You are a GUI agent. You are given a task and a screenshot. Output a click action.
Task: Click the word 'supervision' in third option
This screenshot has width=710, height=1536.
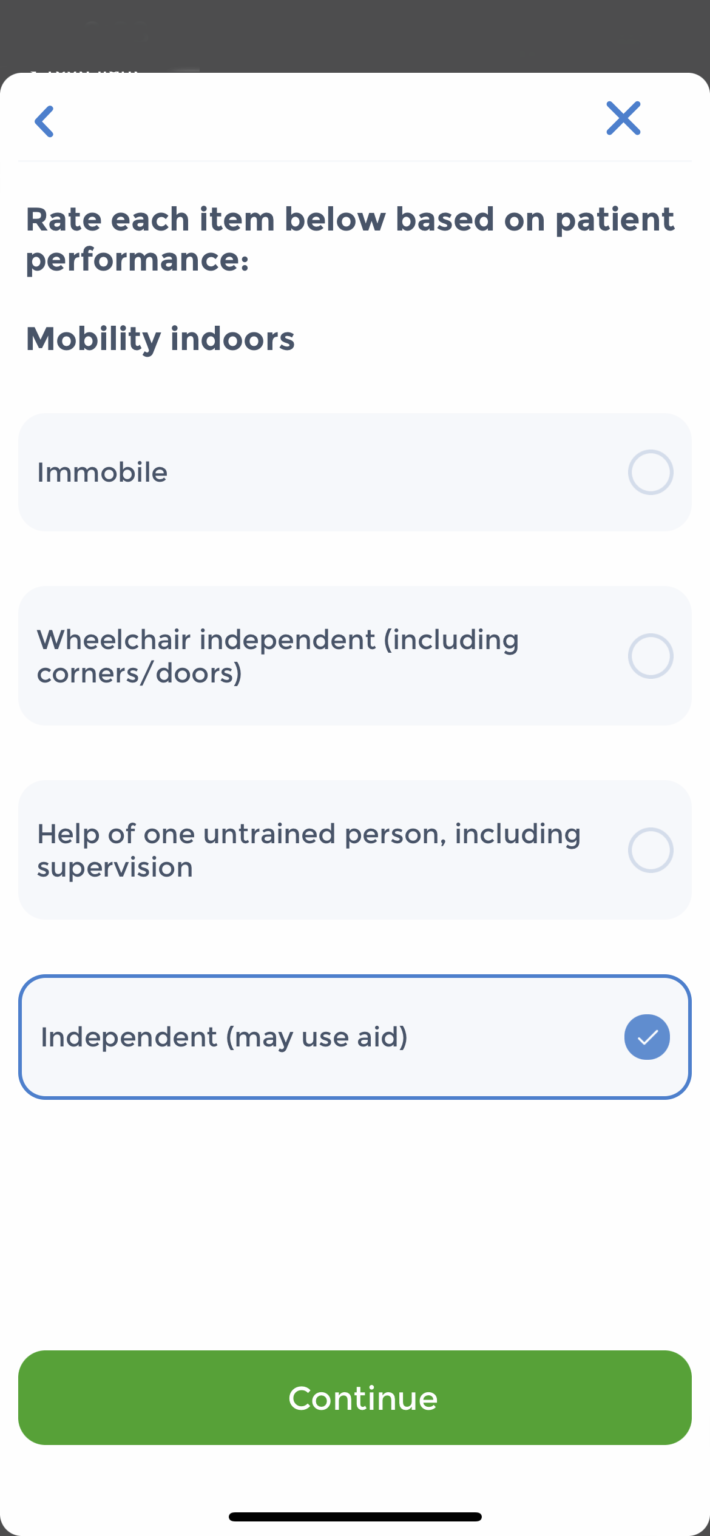[115, 868]
